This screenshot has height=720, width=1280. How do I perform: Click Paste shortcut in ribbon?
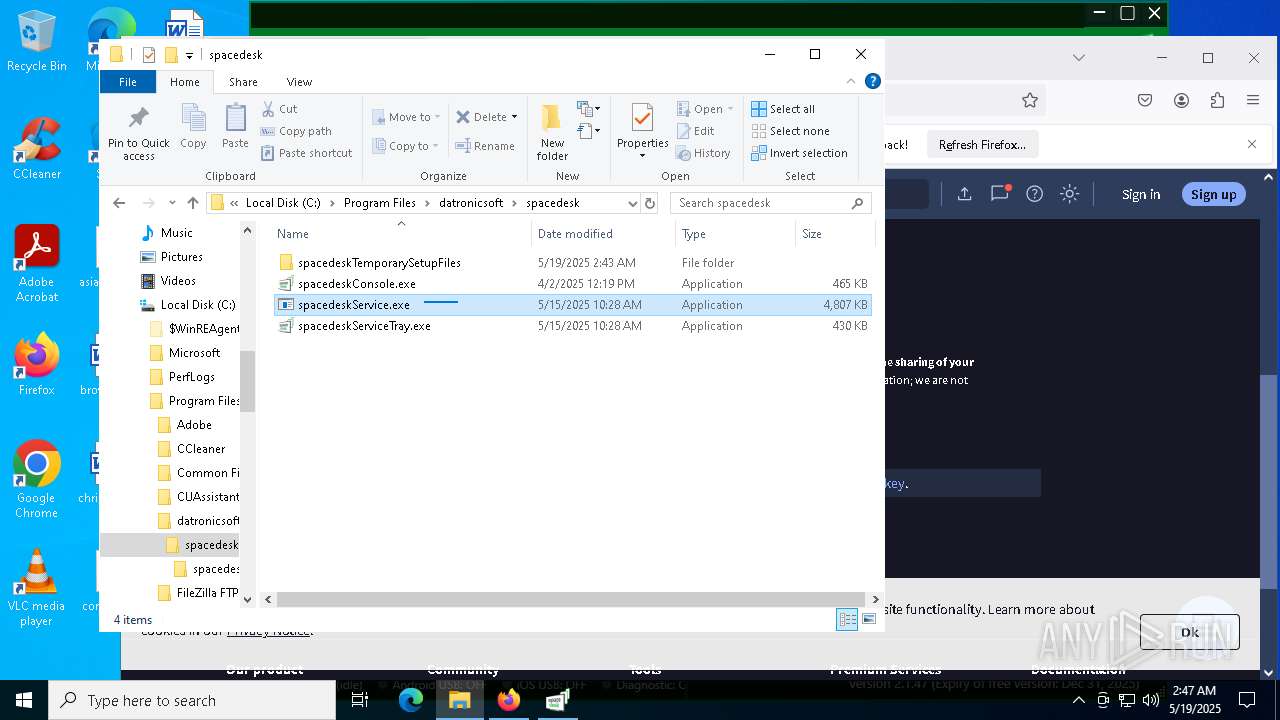pos(306,153)
